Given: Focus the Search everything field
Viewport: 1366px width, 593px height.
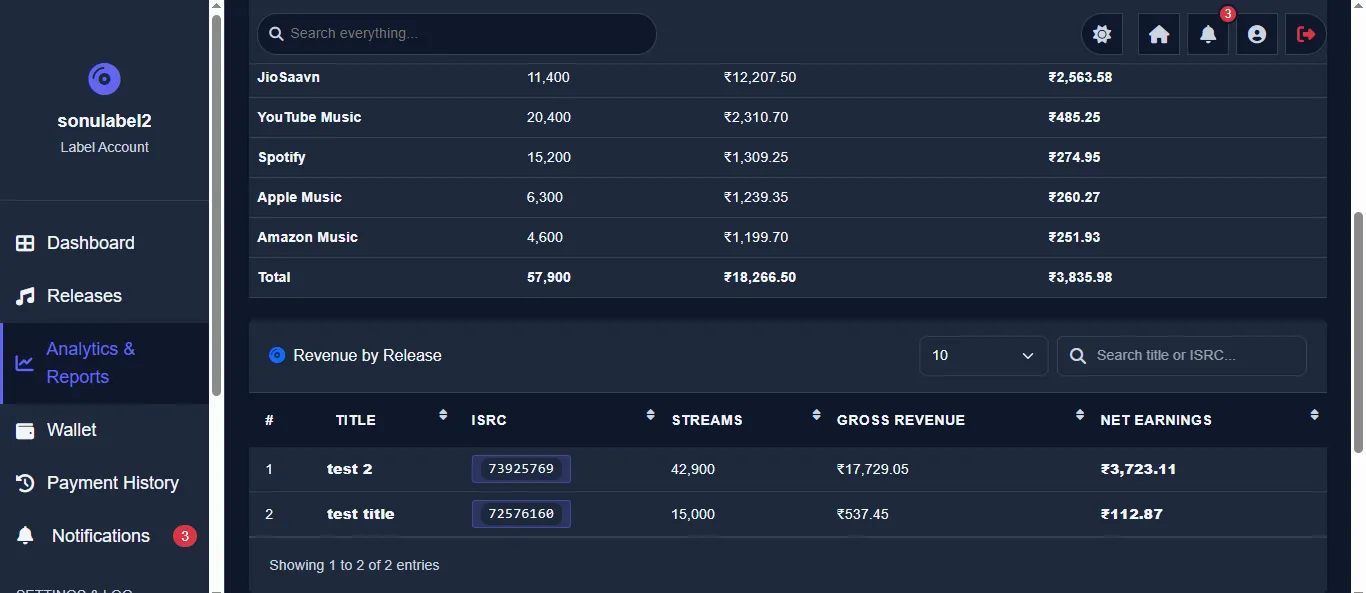Looking at the screenshot, I should point(457,34).
